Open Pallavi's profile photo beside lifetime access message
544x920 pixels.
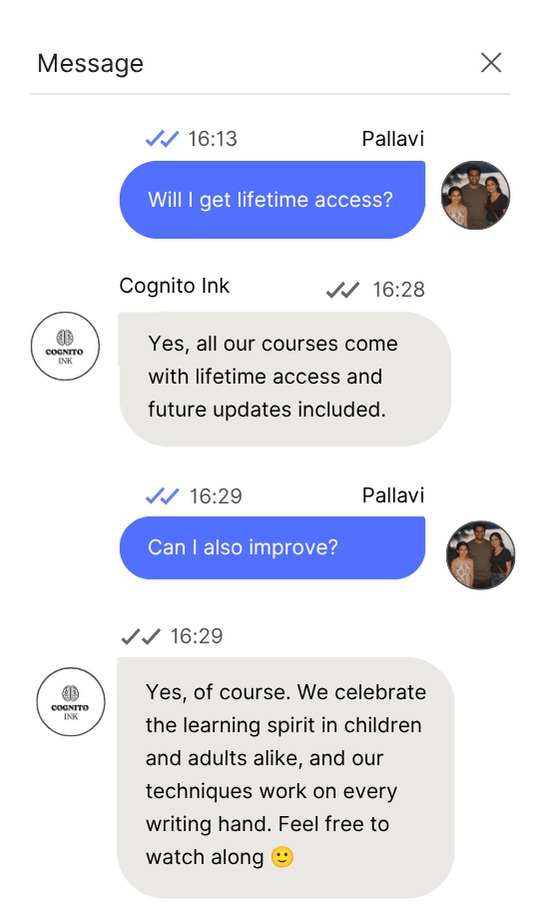tap(475, 195)
